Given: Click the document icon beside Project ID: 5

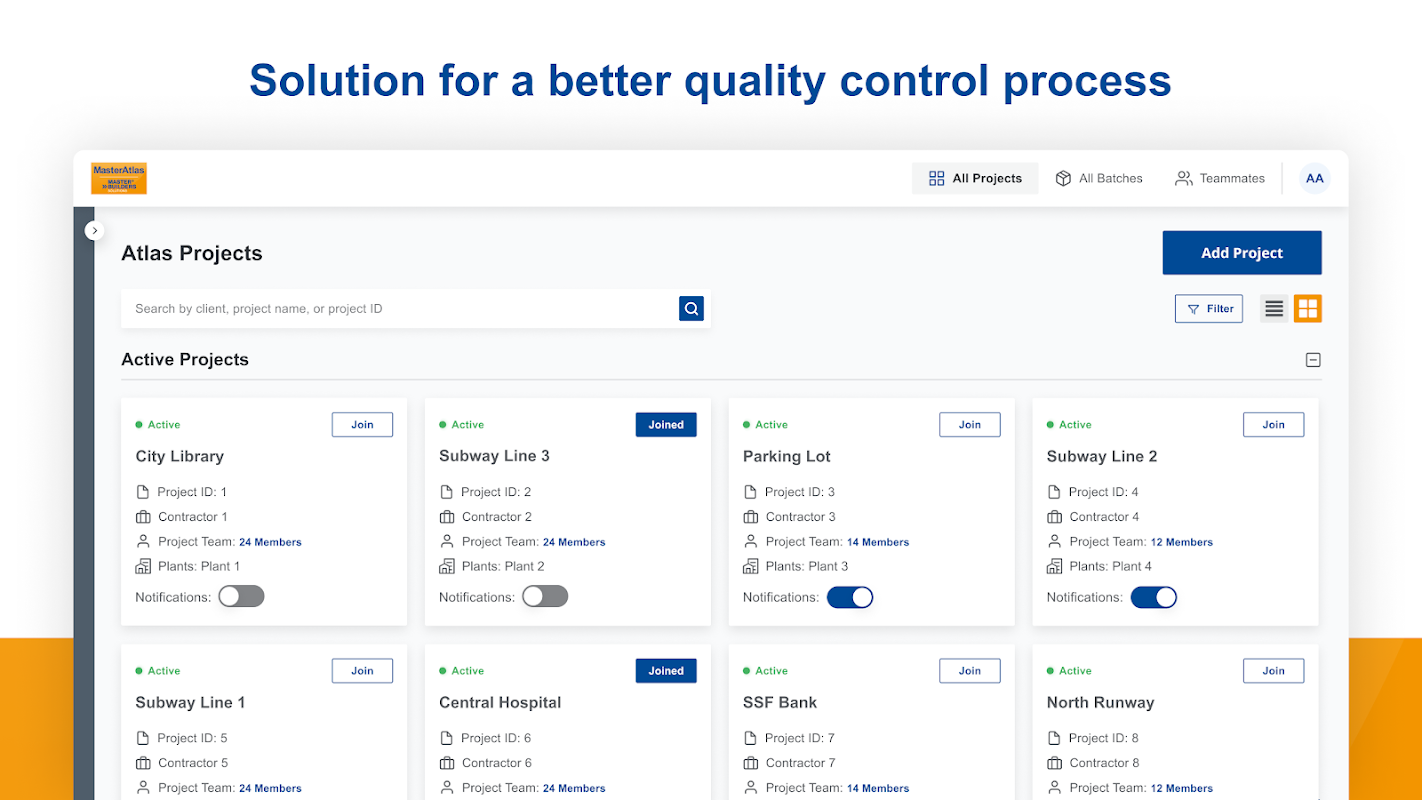Looking at the screenshot, I should [142, 738].
